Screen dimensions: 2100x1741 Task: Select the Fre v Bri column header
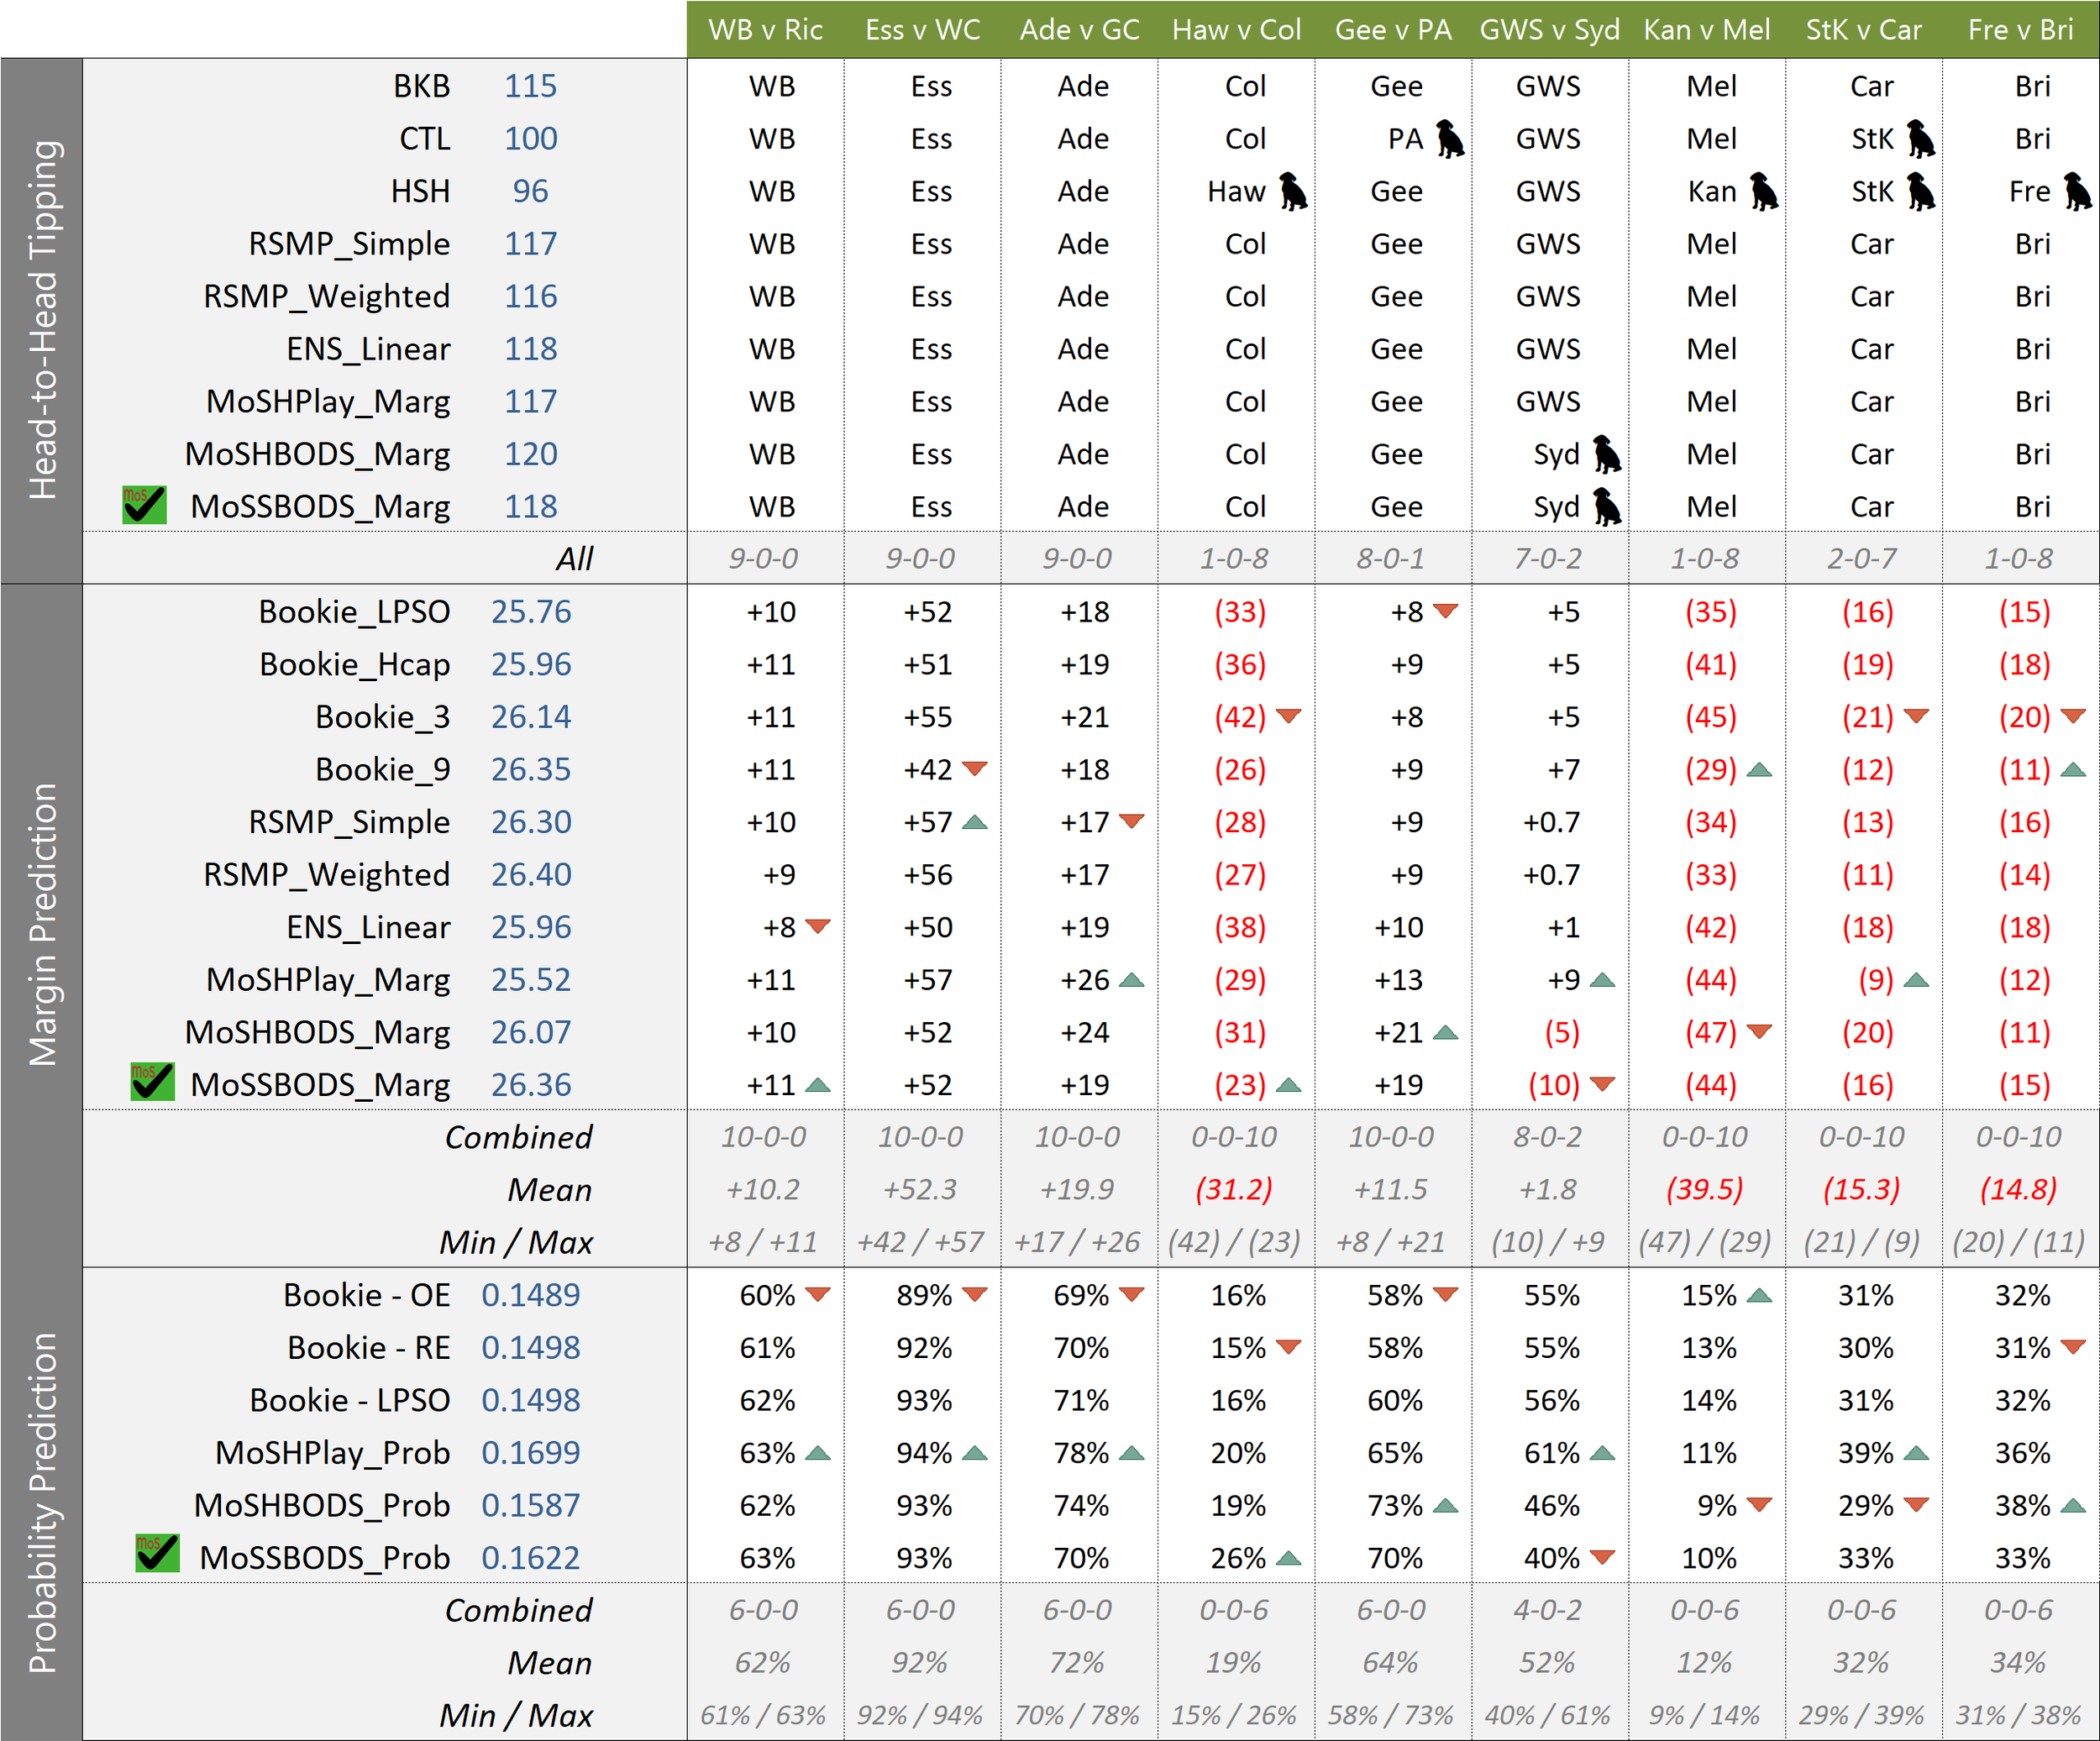point(2021,30)
